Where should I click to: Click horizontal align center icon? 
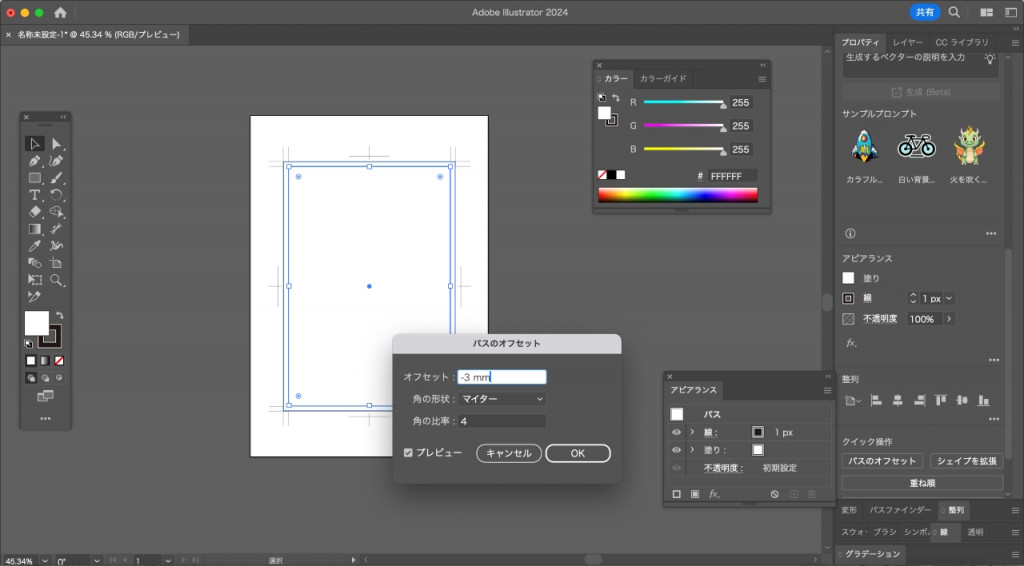tap(898, 400)
